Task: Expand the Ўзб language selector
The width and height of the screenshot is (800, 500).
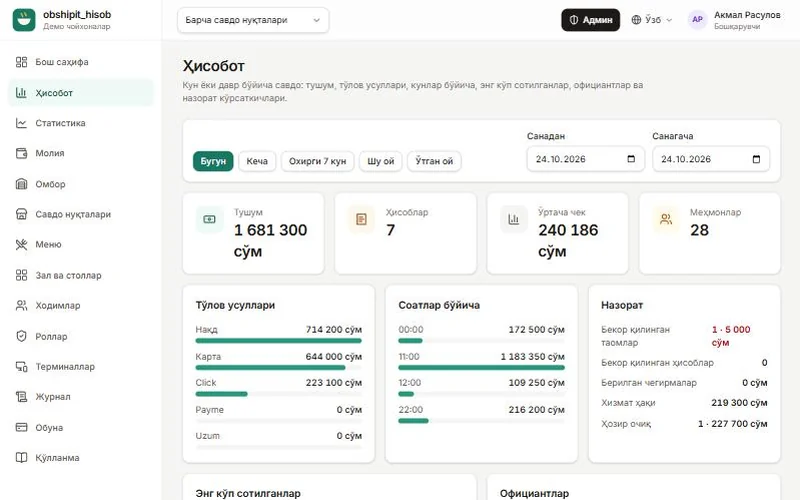Action: [x=652, y=20]
